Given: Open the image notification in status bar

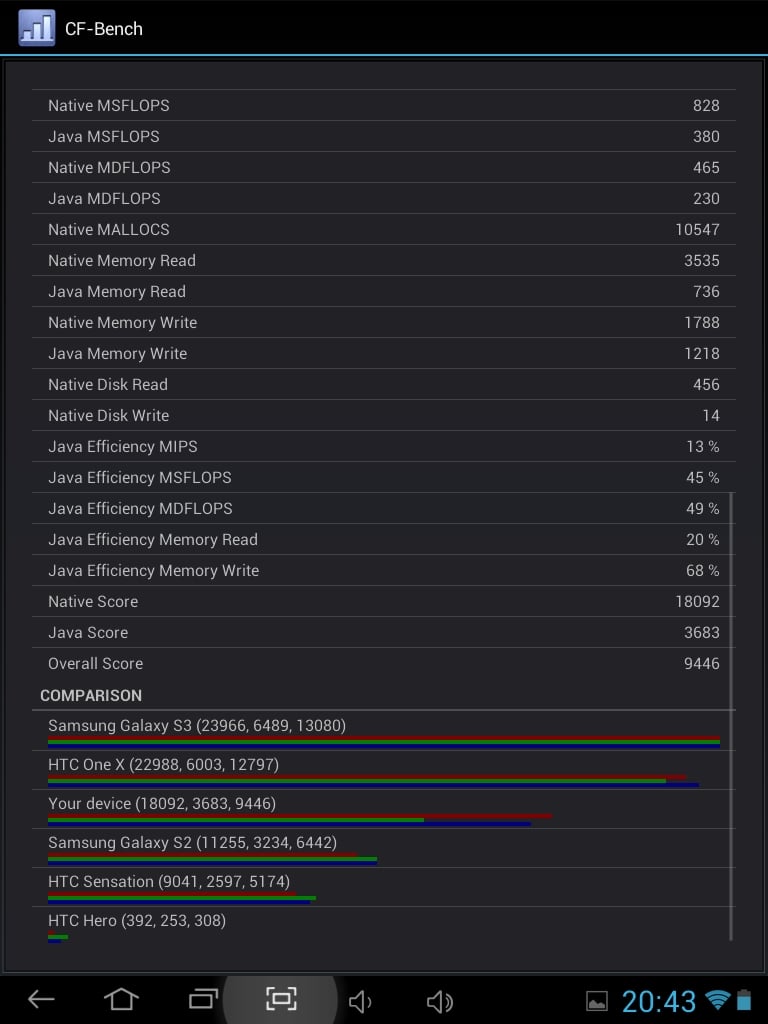Looking at the screenshot, I should click(x=597, y=1001).
